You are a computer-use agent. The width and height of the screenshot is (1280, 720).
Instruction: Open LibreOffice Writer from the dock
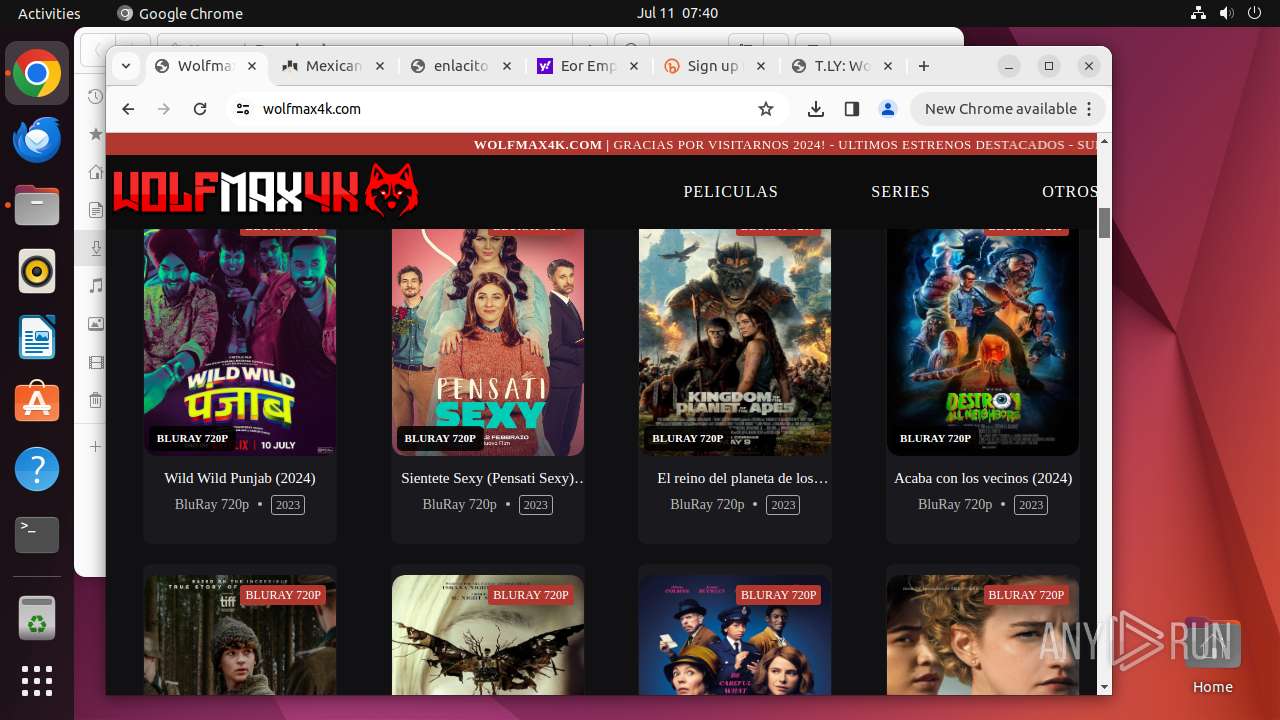pos(37,337)
